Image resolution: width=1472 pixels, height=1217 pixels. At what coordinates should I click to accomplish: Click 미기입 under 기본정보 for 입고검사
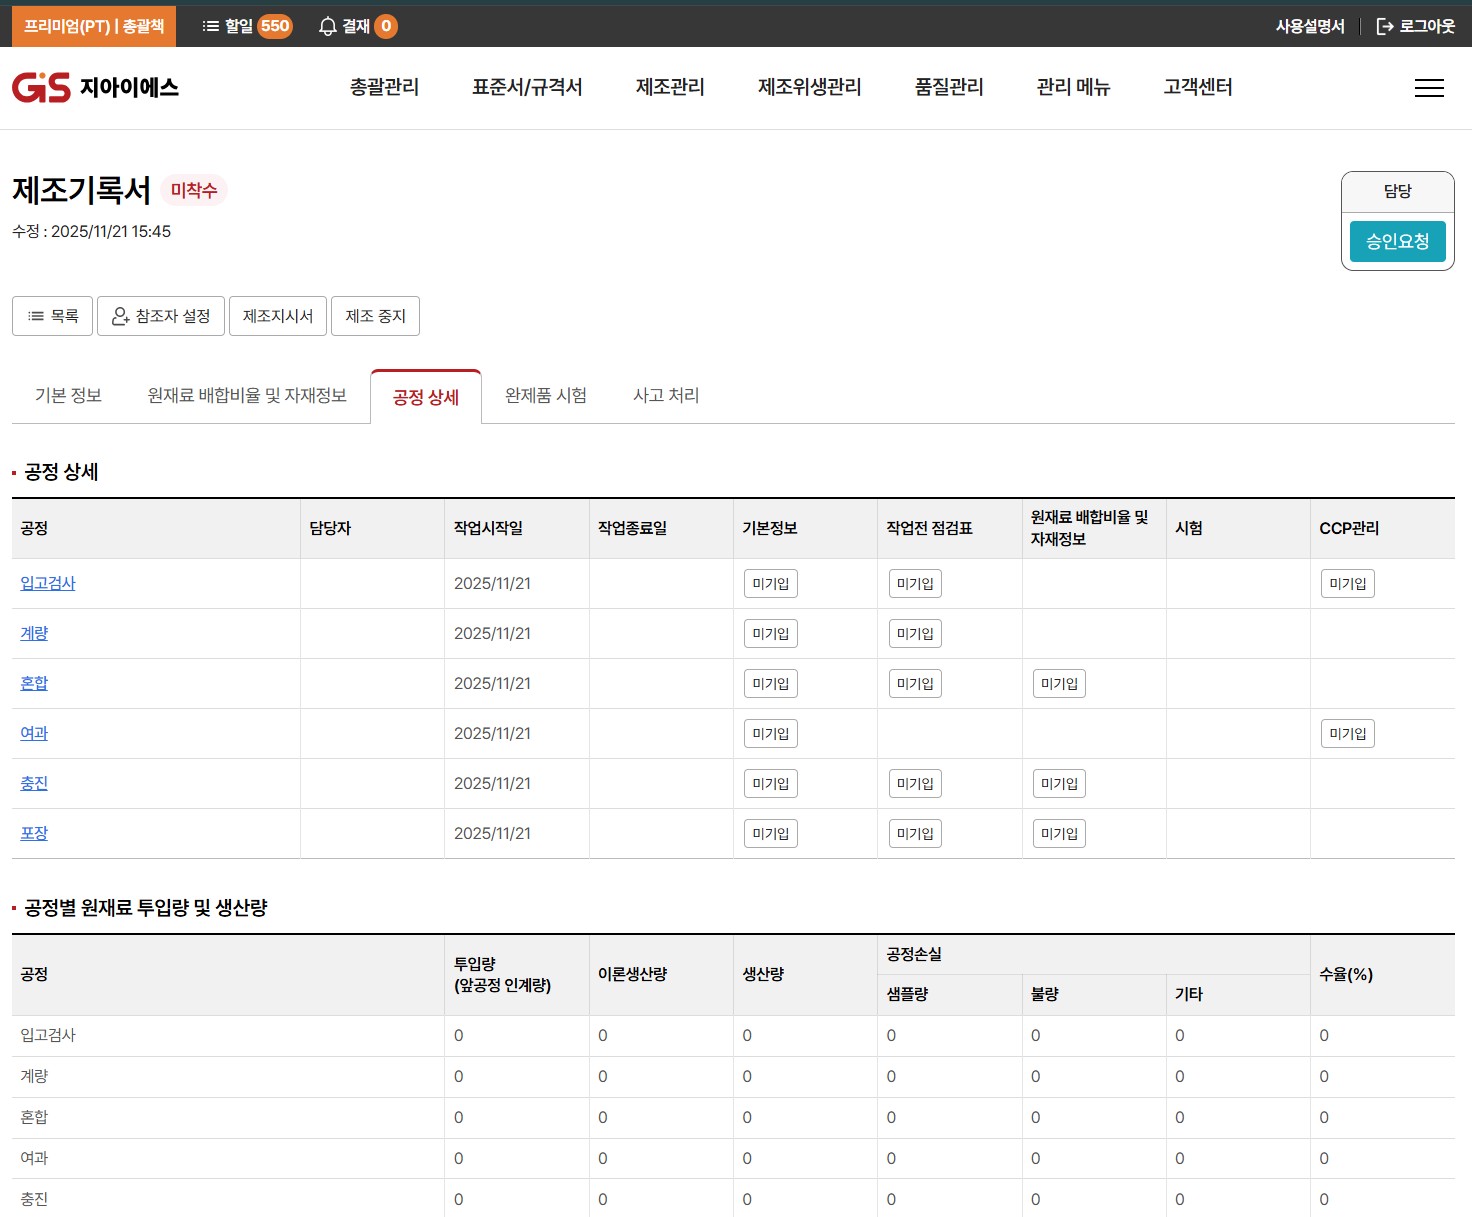click(x=771, y=584)
